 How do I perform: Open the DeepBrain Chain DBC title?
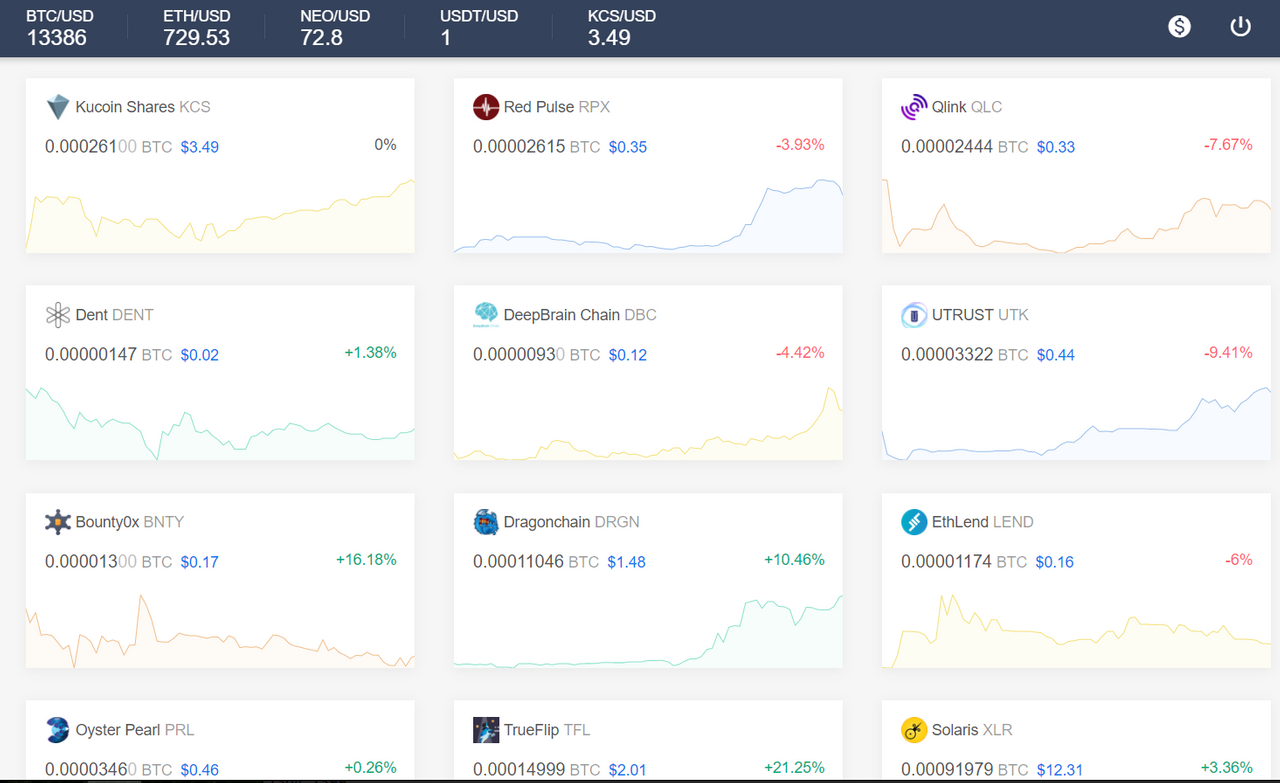tap(580, 315)
